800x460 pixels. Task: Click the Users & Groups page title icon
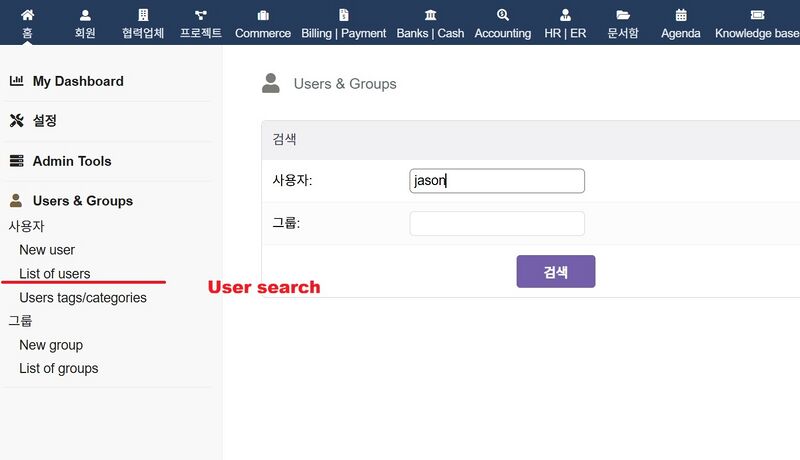[271, 83]
